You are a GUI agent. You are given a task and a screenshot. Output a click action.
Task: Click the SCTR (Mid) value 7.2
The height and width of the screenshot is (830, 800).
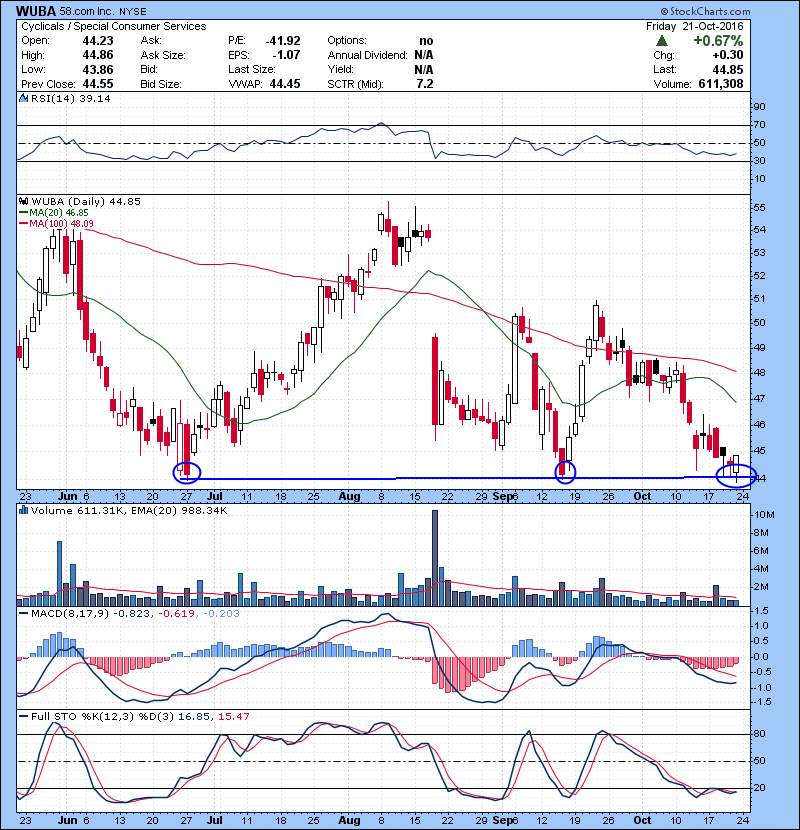tap(425, 84)
